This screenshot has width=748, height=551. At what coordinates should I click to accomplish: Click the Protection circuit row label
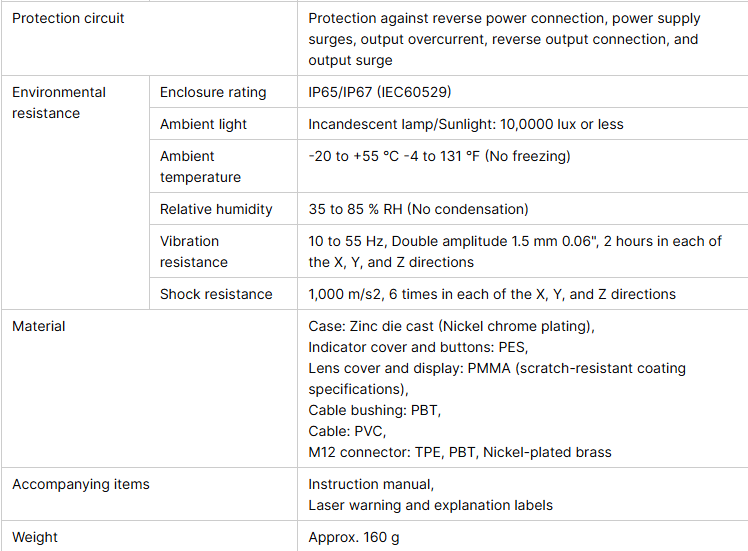click(x=68, y=18)
